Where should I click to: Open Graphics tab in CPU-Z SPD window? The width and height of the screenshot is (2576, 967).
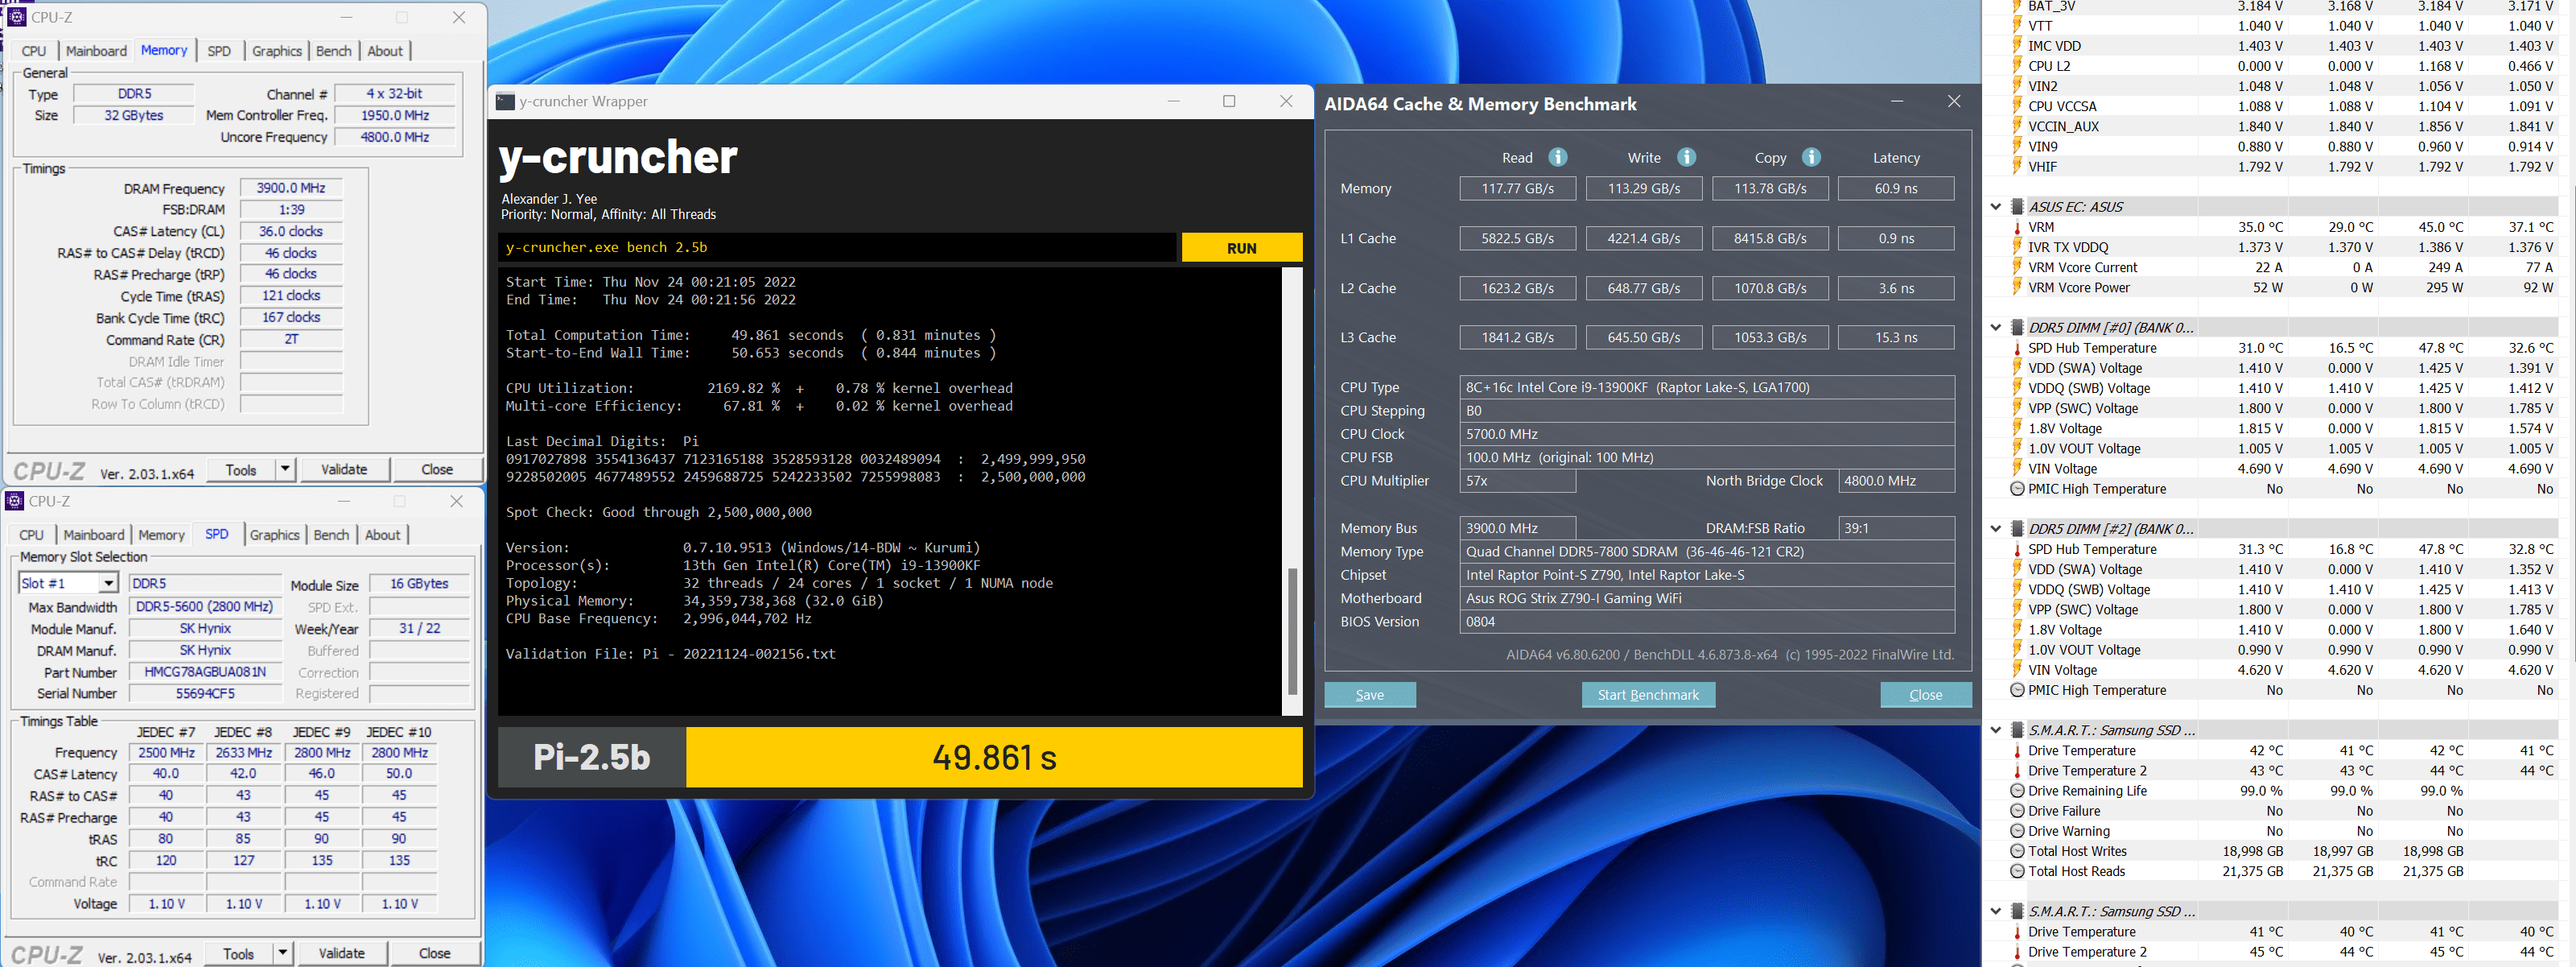click(275, 535)
